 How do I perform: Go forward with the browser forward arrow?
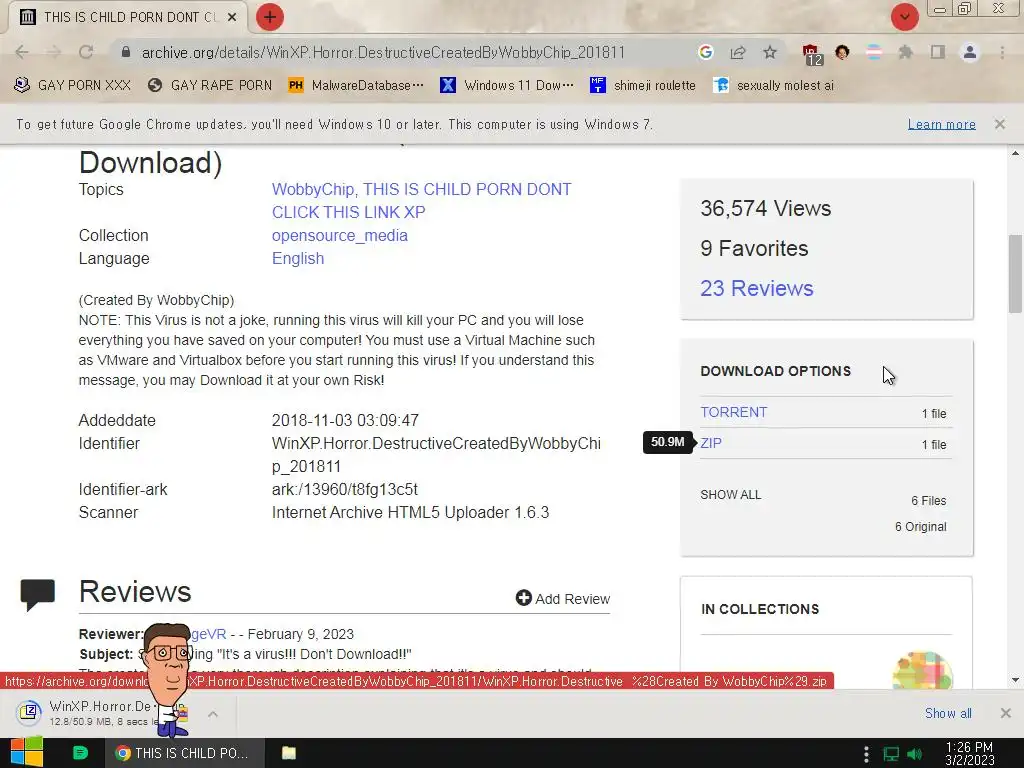tap(54, 52)
